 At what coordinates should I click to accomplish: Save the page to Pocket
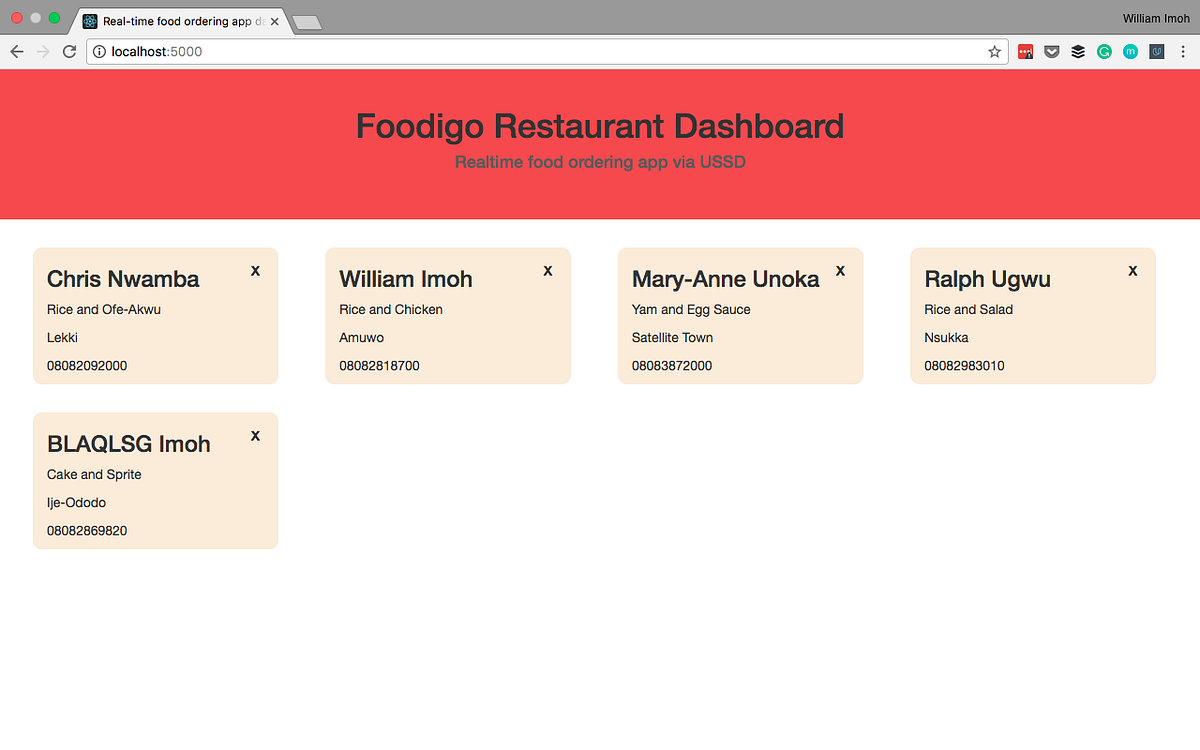[x=1052, y=51]
